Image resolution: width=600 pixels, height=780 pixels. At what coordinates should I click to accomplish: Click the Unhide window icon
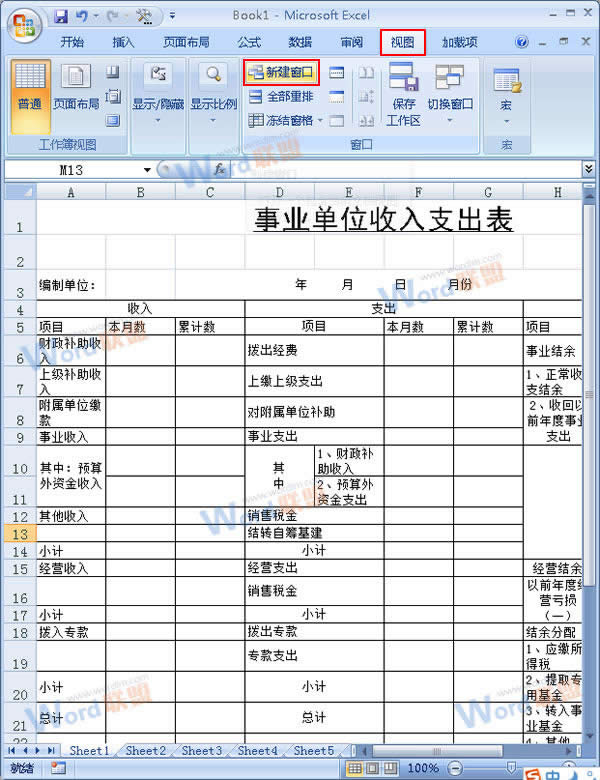(336, 120)
